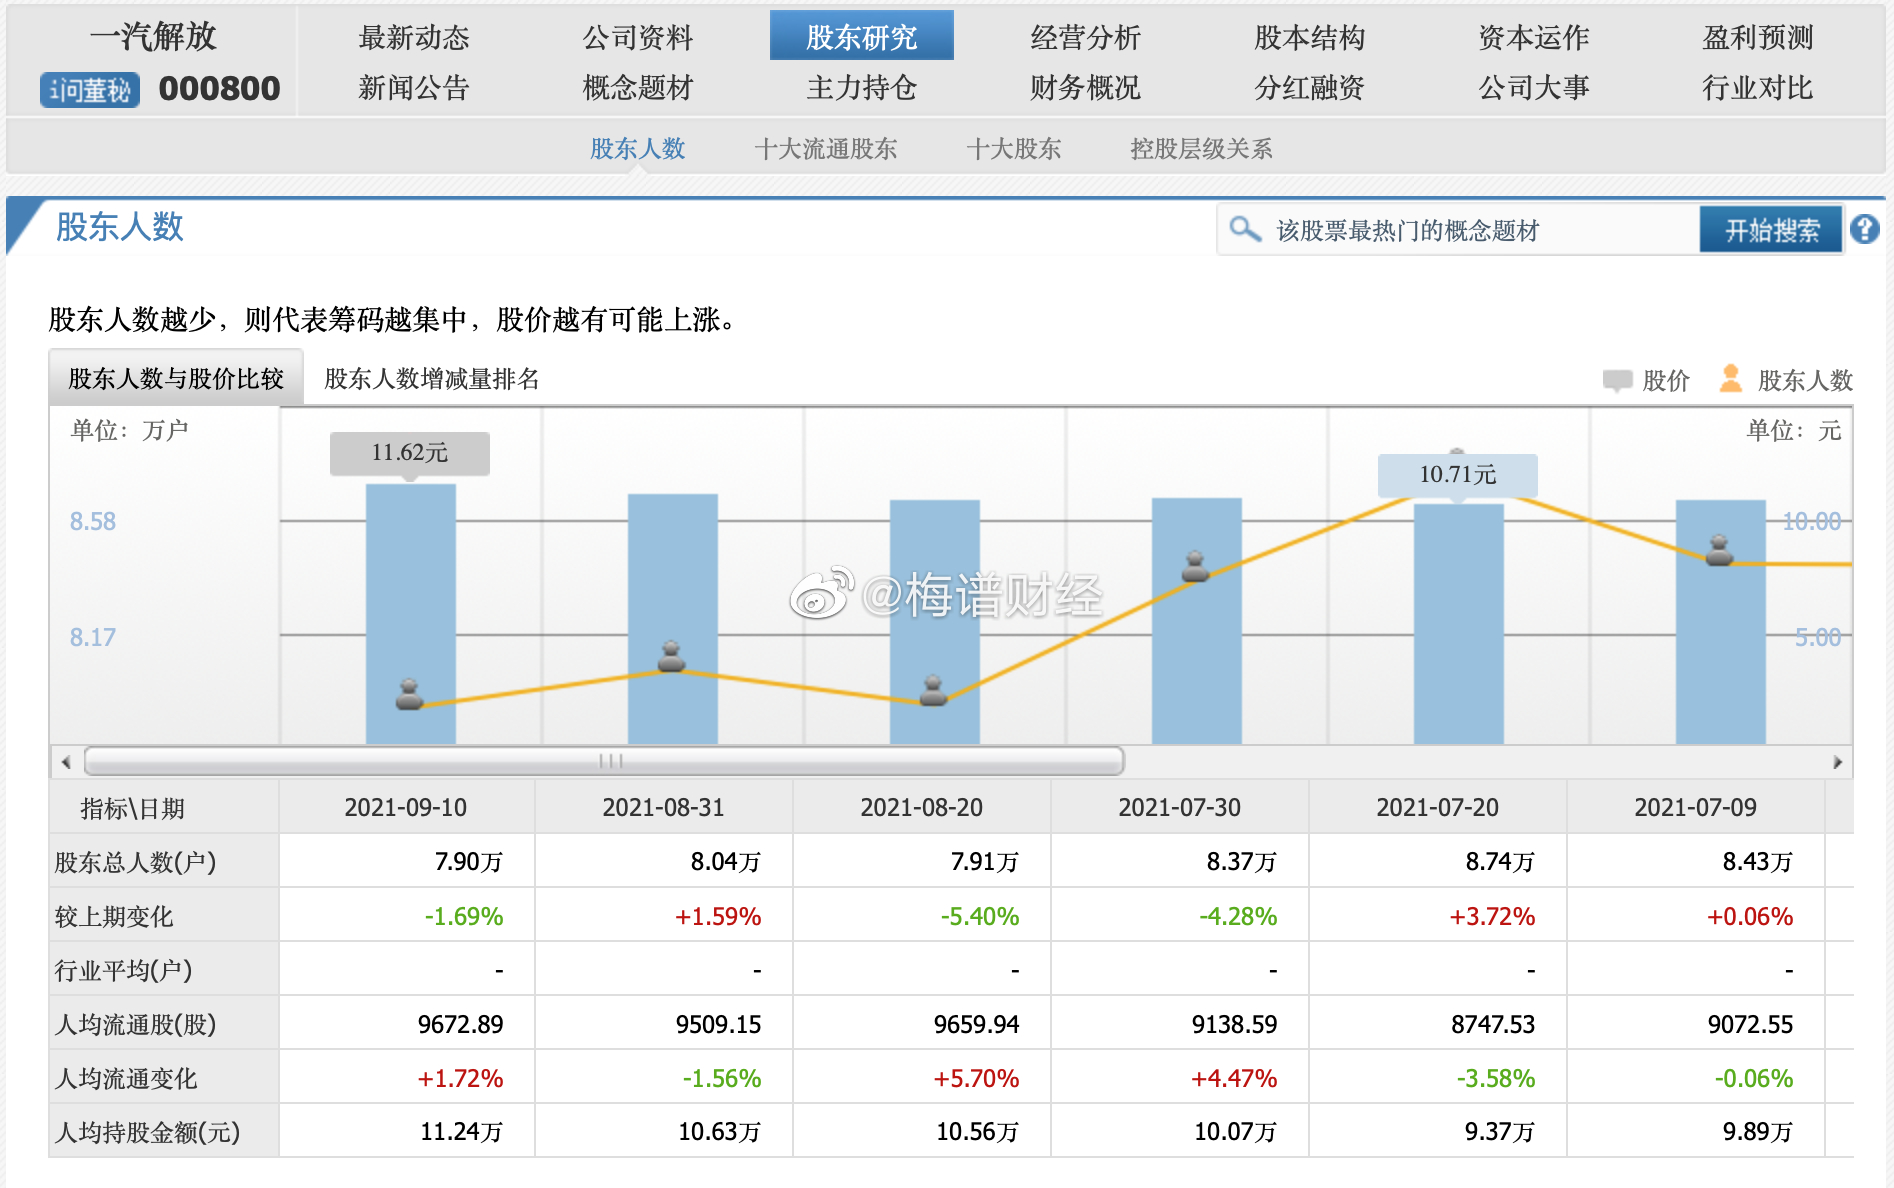Click the 股价 speech-bubble legend icon
This screenshot has height=1188, width=1894.
(x=1620, y=380)
